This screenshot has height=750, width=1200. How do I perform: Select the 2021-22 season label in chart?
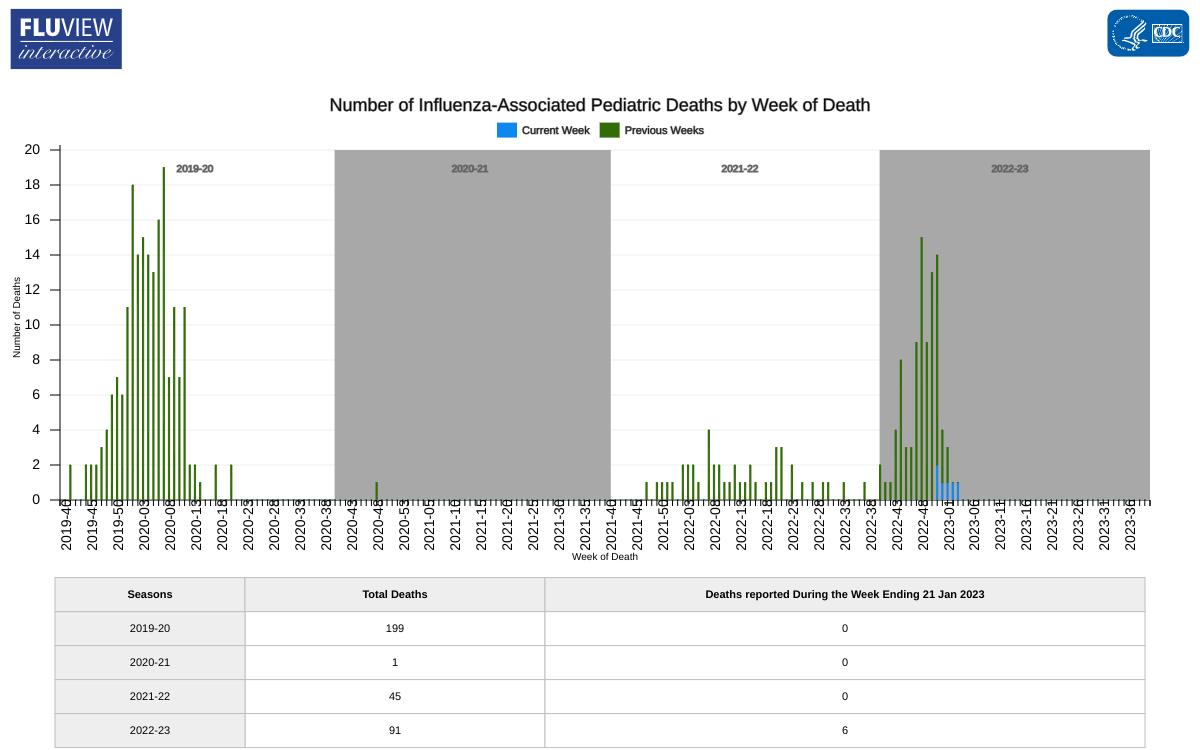click(740, 169)
